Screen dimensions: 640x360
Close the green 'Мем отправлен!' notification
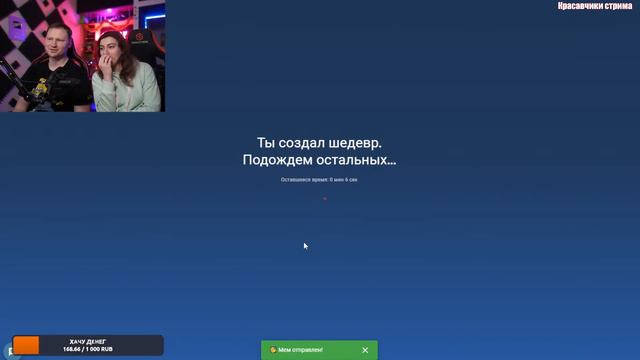(x=365, y=350)
